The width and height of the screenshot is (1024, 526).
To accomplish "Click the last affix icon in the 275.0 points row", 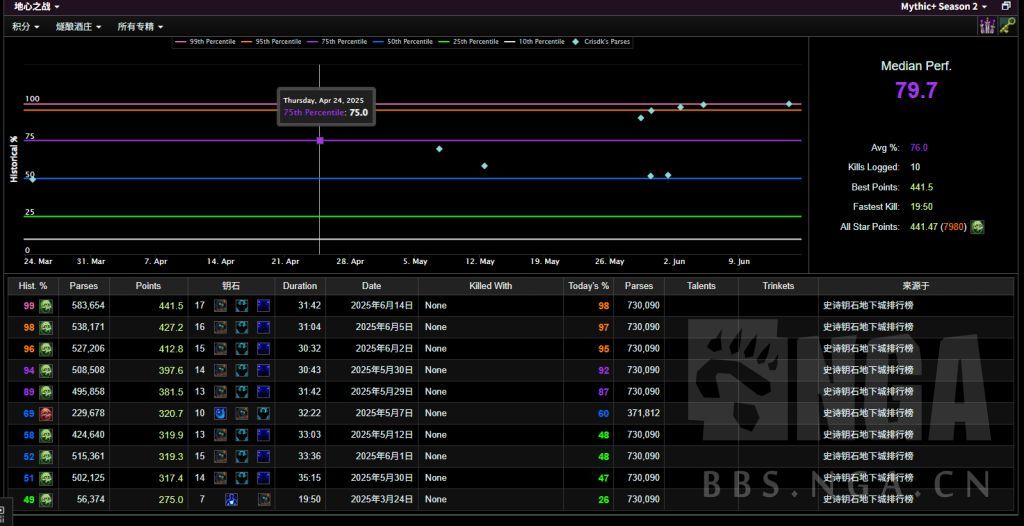I will 264,499.
